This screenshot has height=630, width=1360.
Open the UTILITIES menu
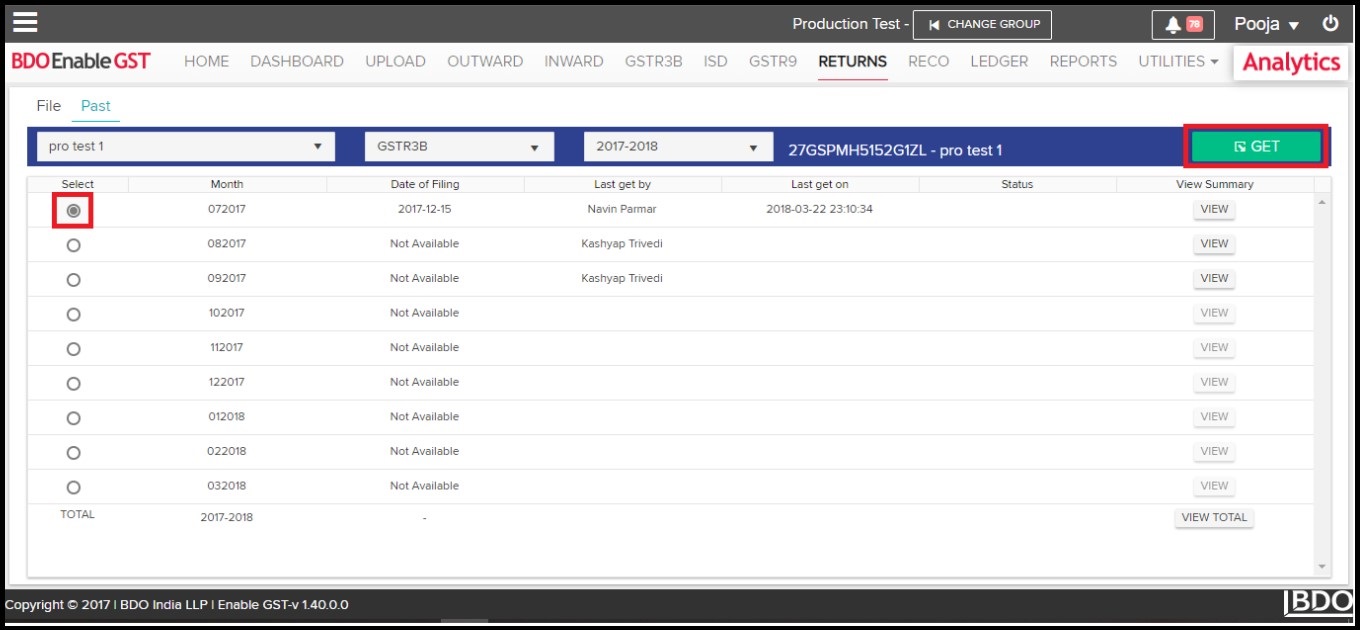click(1178, 62)
